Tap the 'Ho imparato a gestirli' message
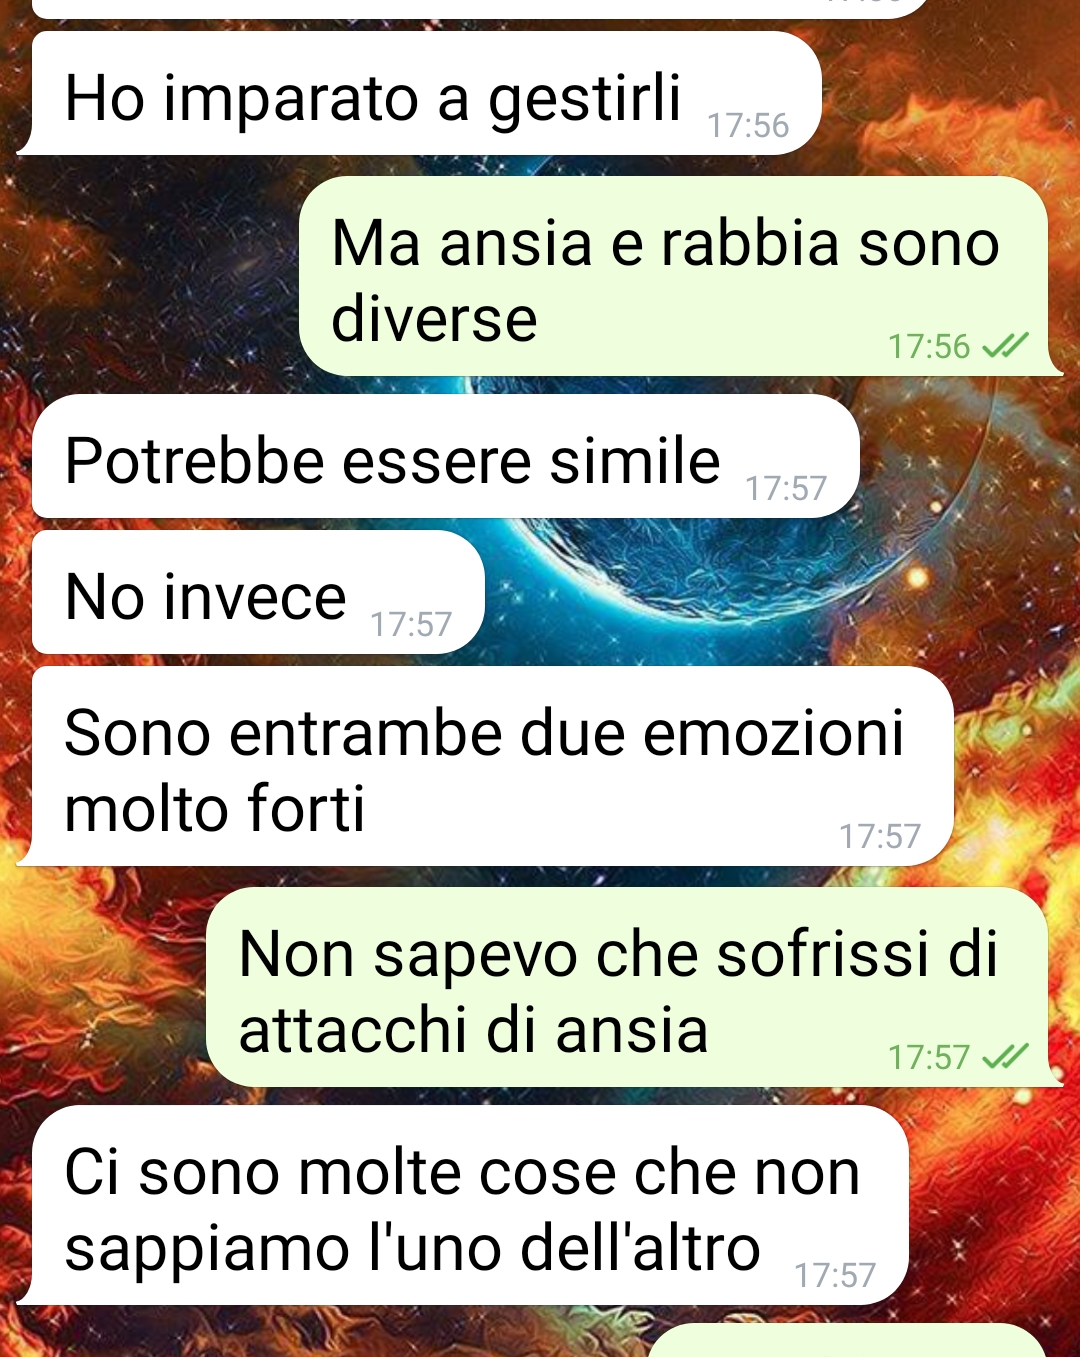 (x=420, y=93)
